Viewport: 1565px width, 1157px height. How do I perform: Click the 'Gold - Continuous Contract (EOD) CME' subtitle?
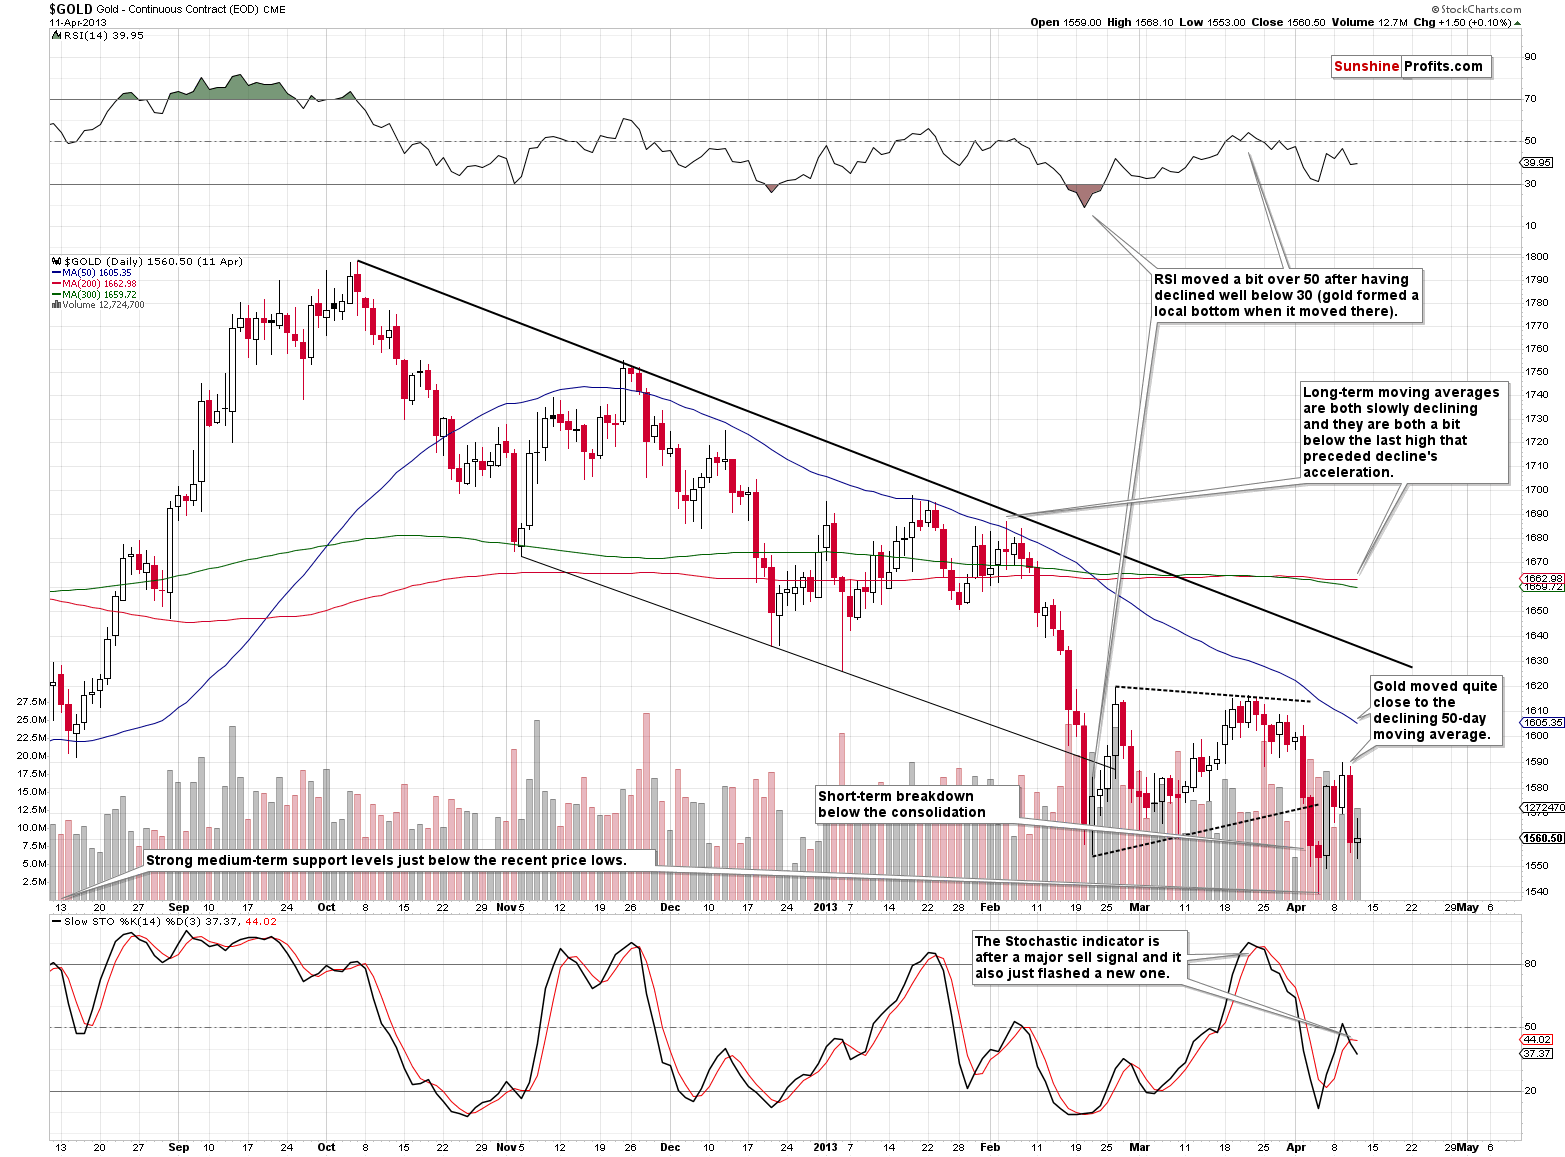[191, 10]
